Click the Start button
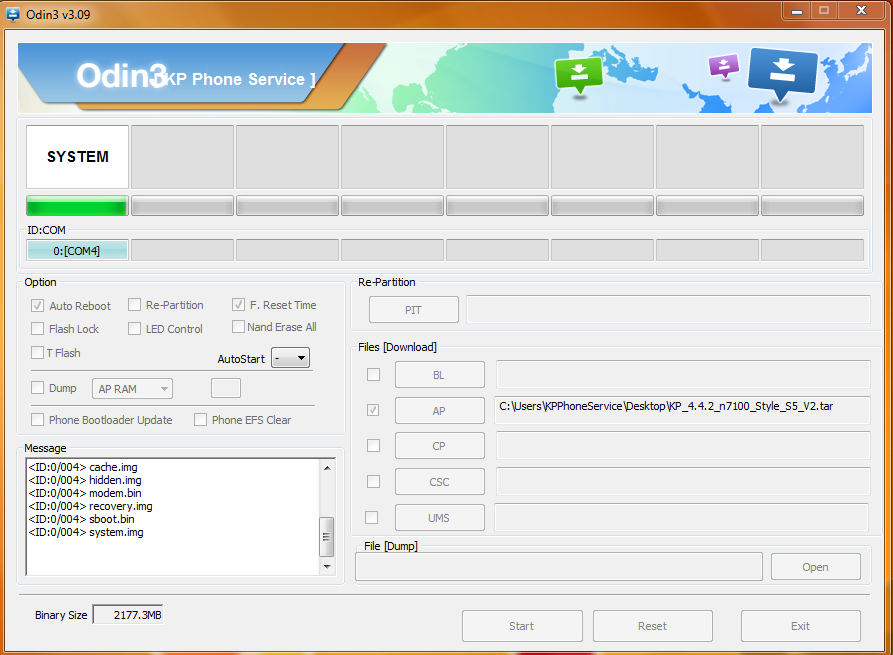 coord(522,626)
